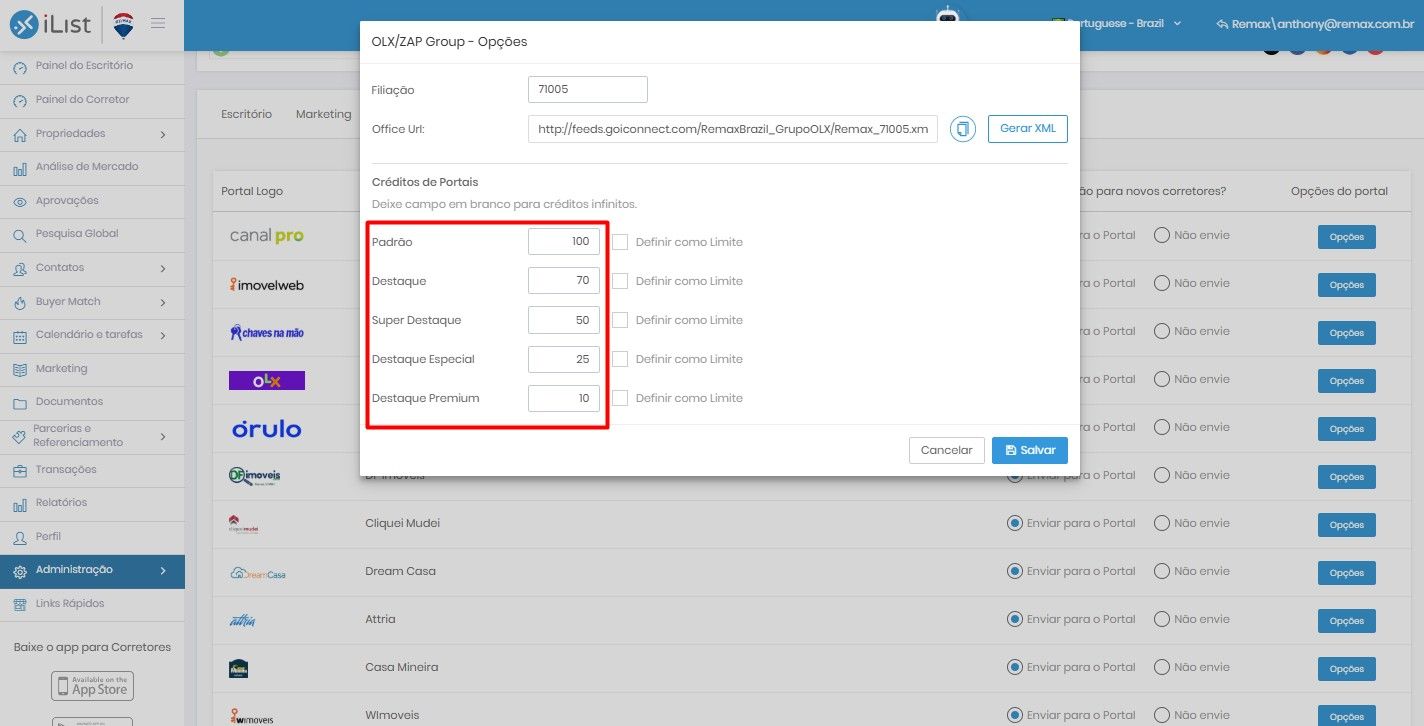Image resolution: width=1424 pixels, height=726 pixels.
Task: Check Definir como Limite for Destaque Especial
Action: point(620,359)
